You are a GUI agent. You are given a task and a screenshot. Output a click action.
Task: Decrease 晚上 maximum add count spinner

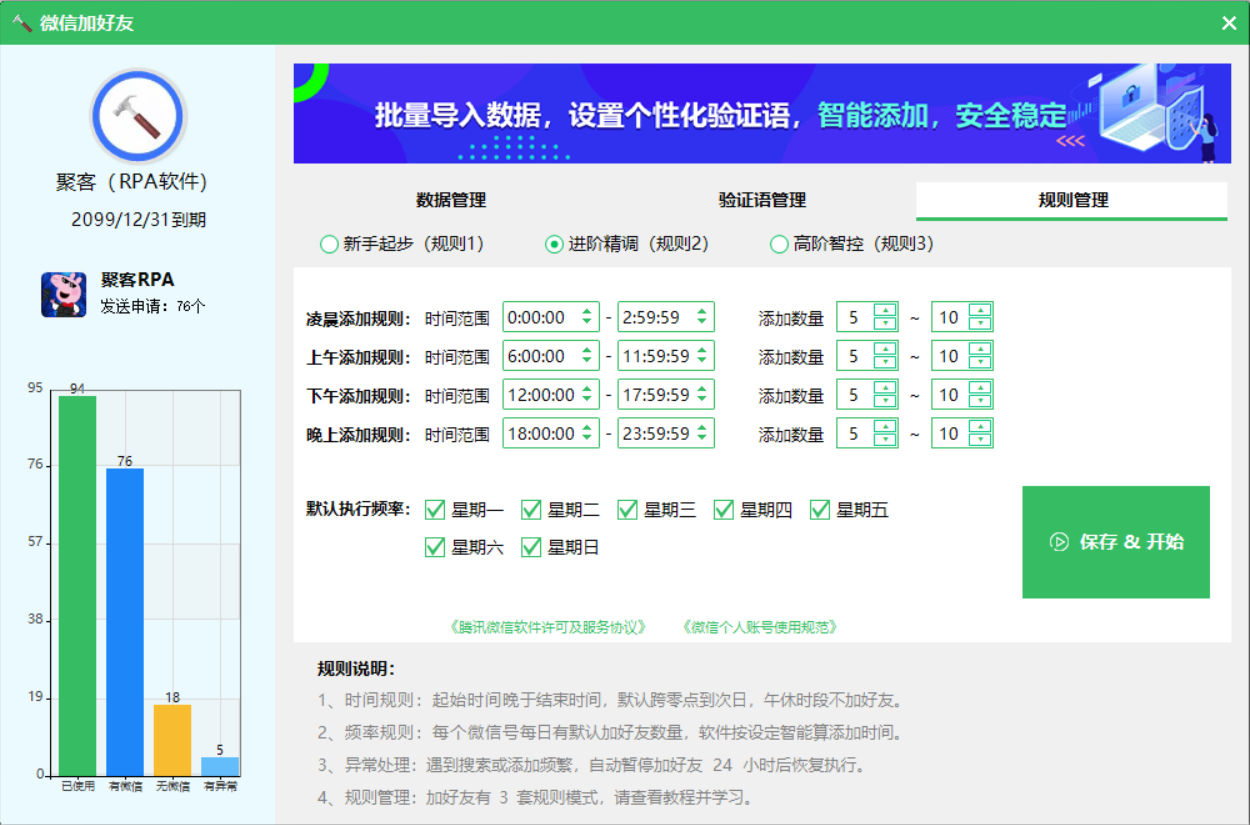[980, 441]
